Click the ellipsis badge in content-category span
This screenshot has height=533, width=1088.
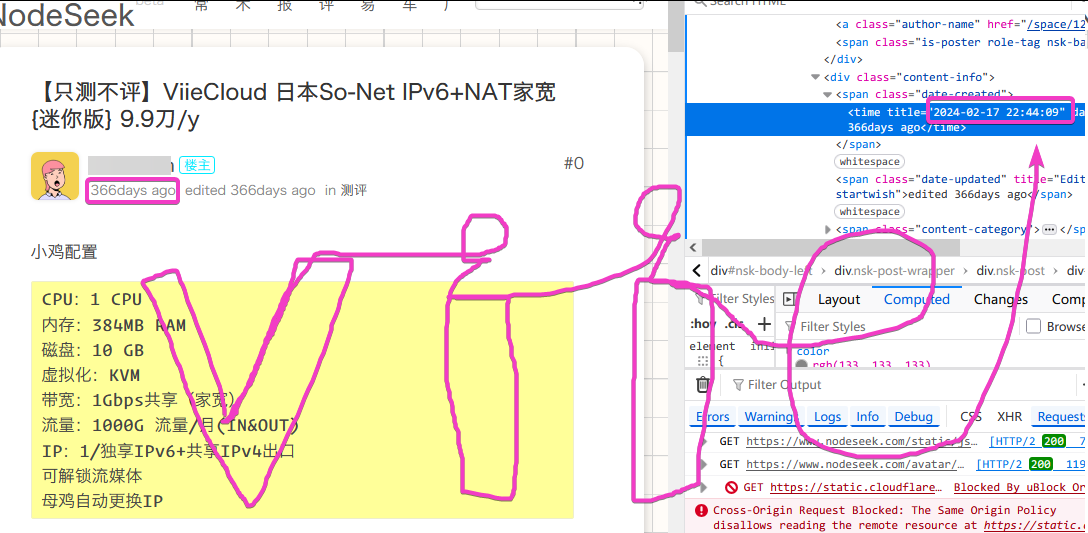[1049, 229]
